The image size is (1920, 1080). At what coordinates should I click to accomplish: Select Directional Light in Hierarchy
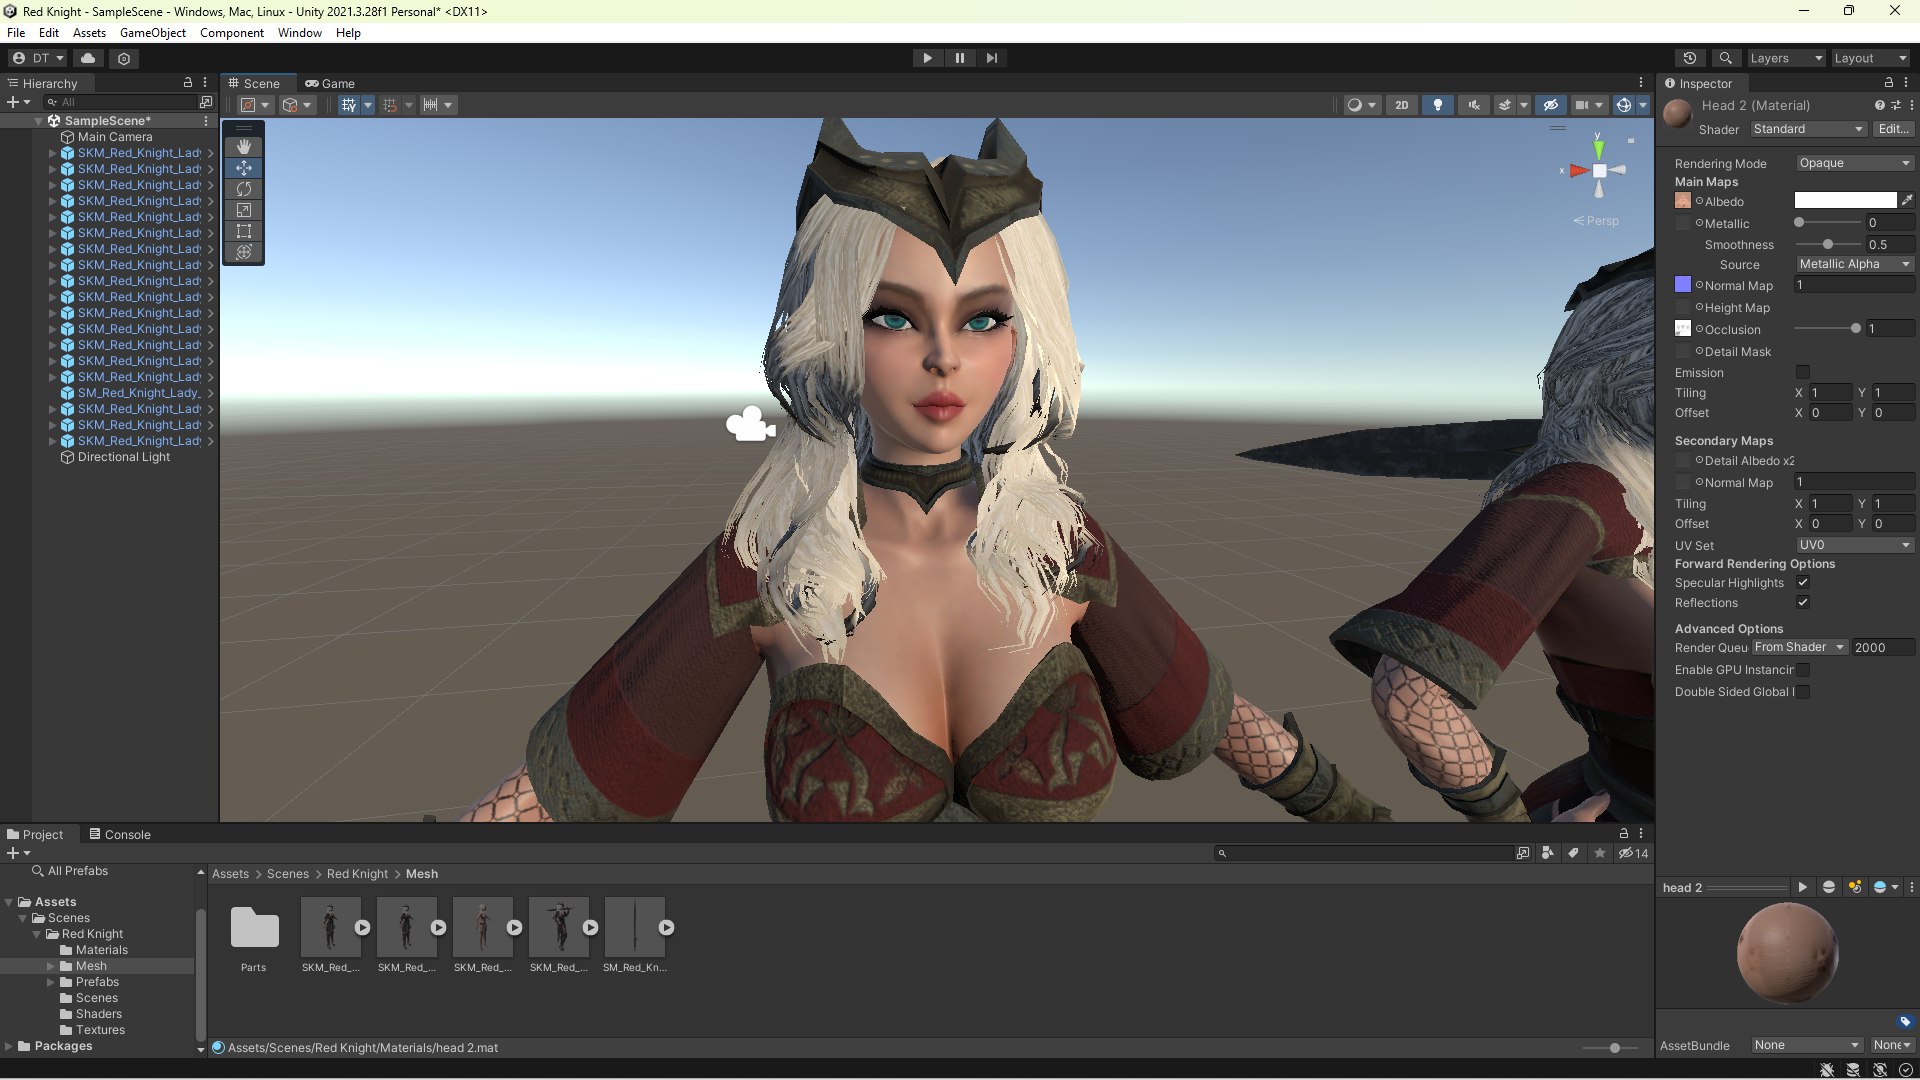pyautogui.click(x=124, y=457)
